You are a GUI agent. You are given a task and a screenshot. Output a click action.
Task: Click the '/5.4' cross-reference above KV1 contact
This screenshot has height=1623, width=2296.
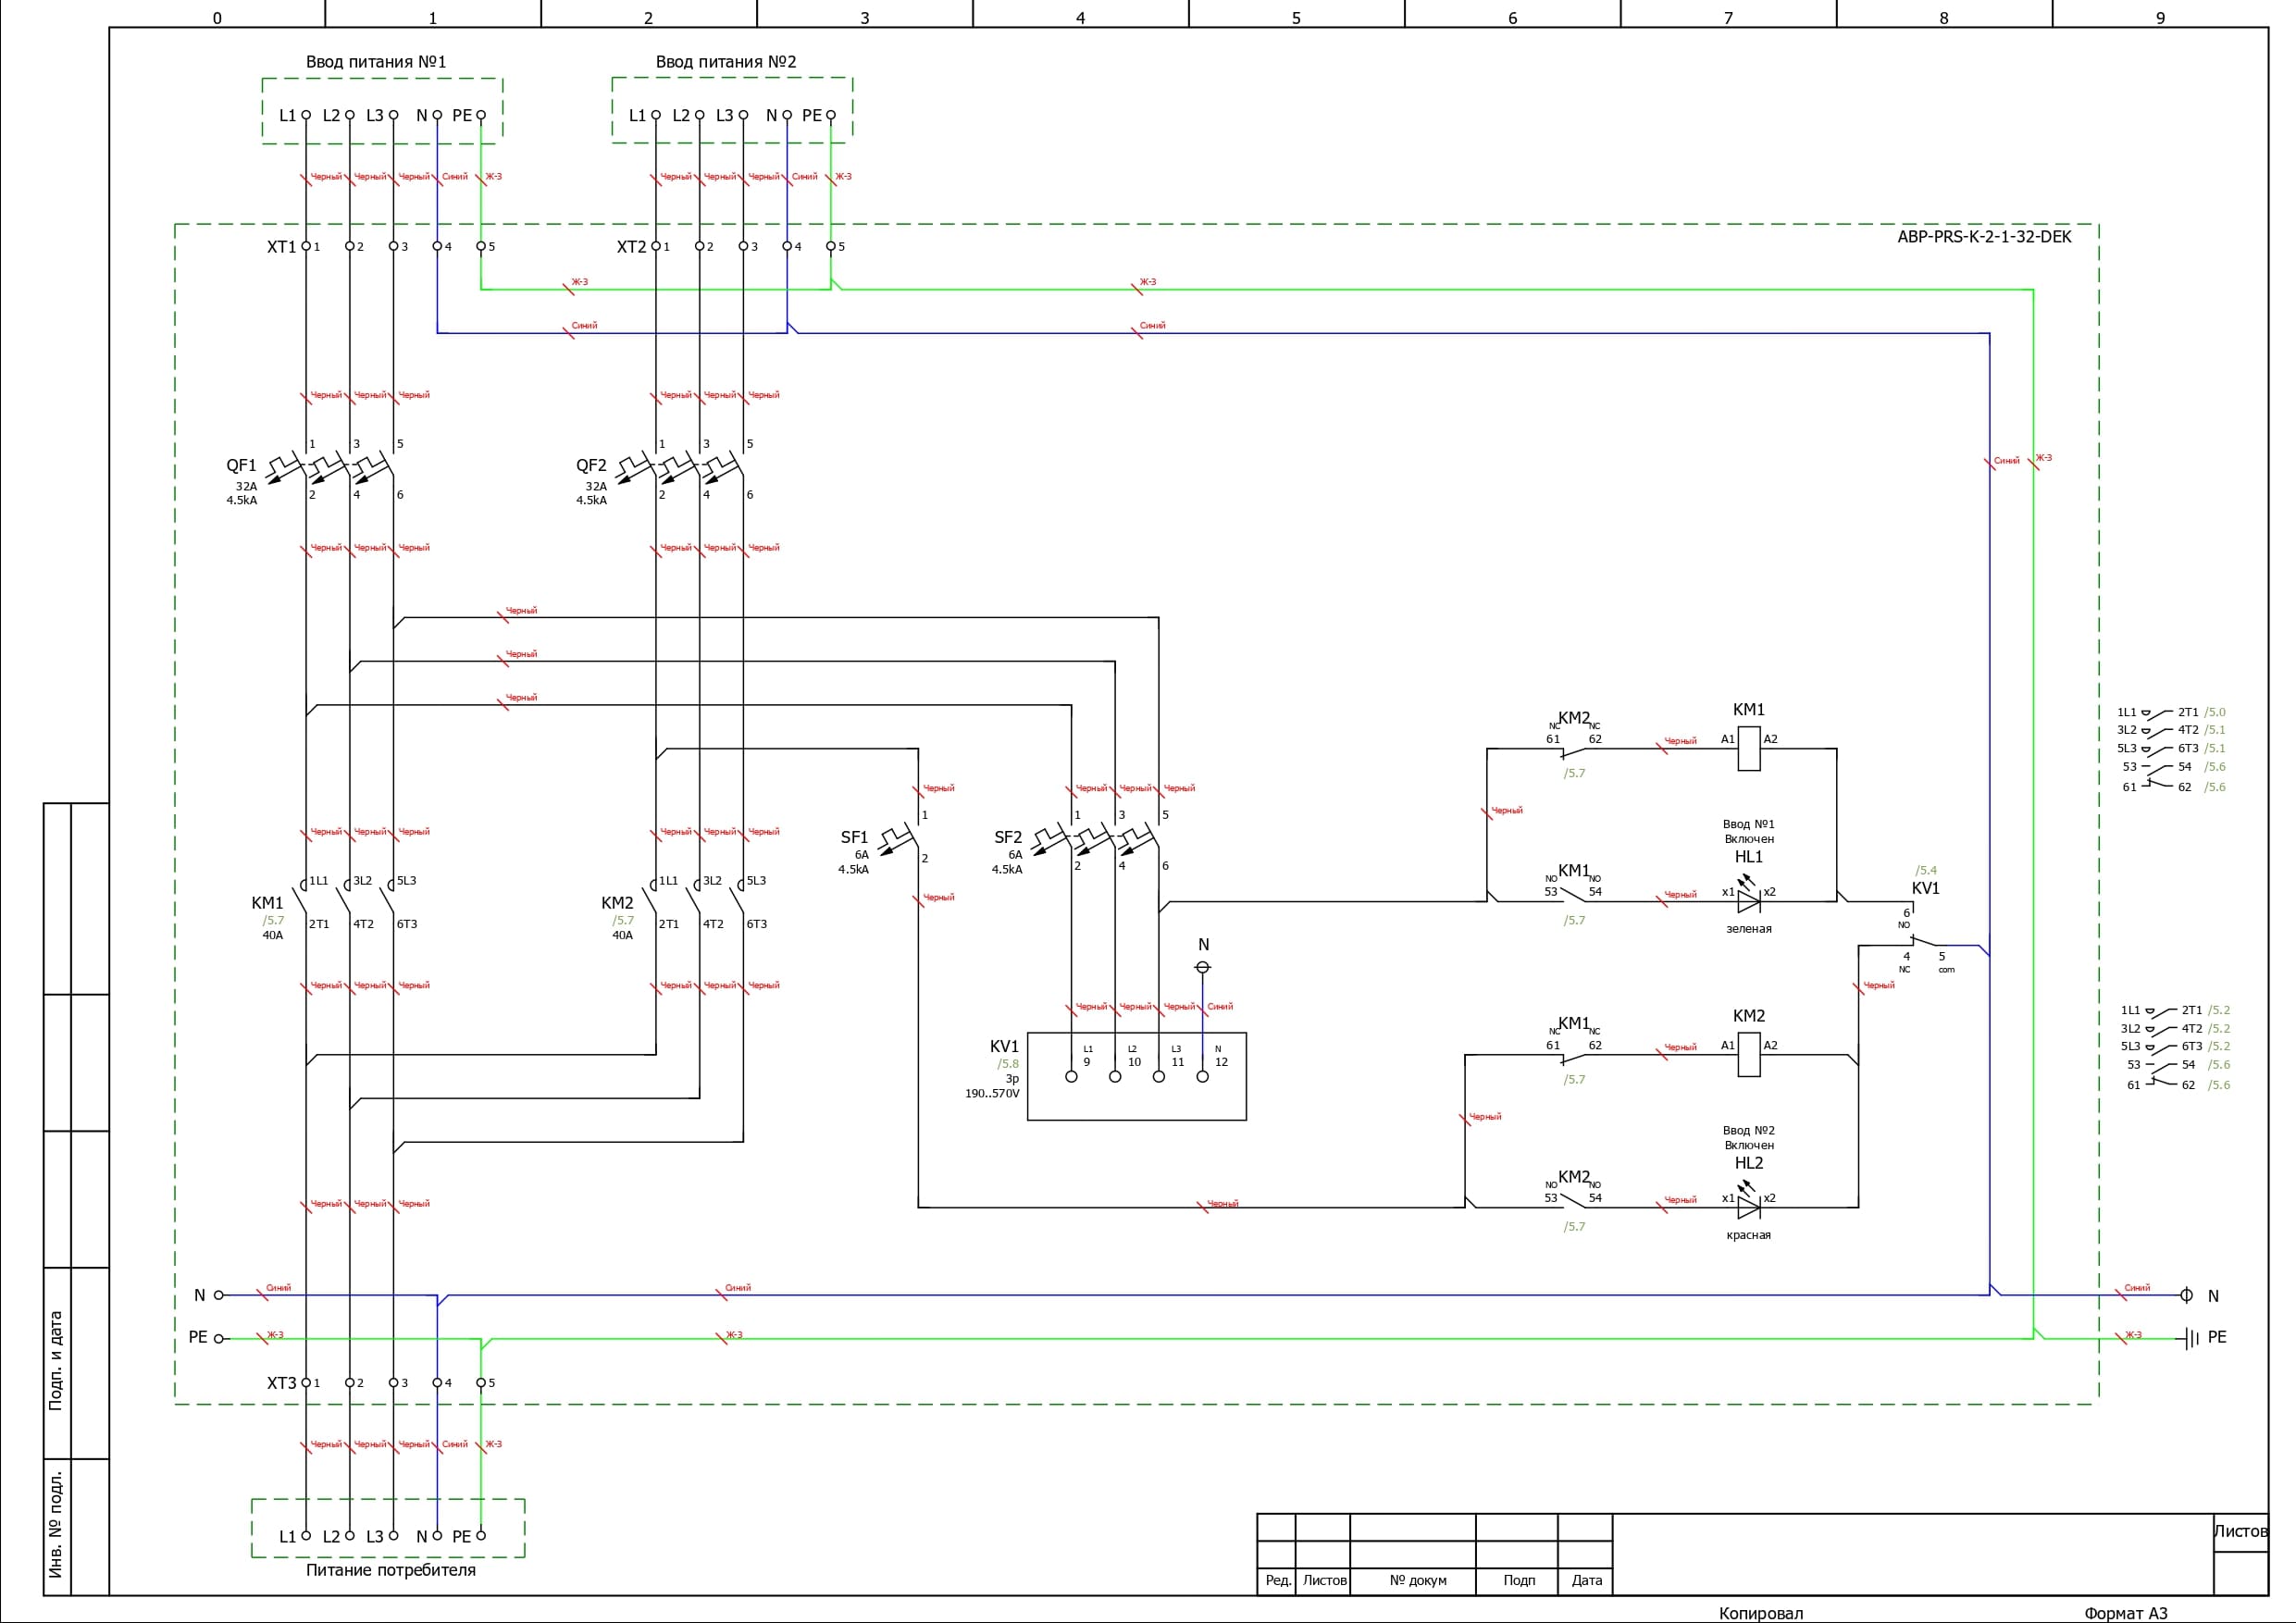tap(1925, 870)
